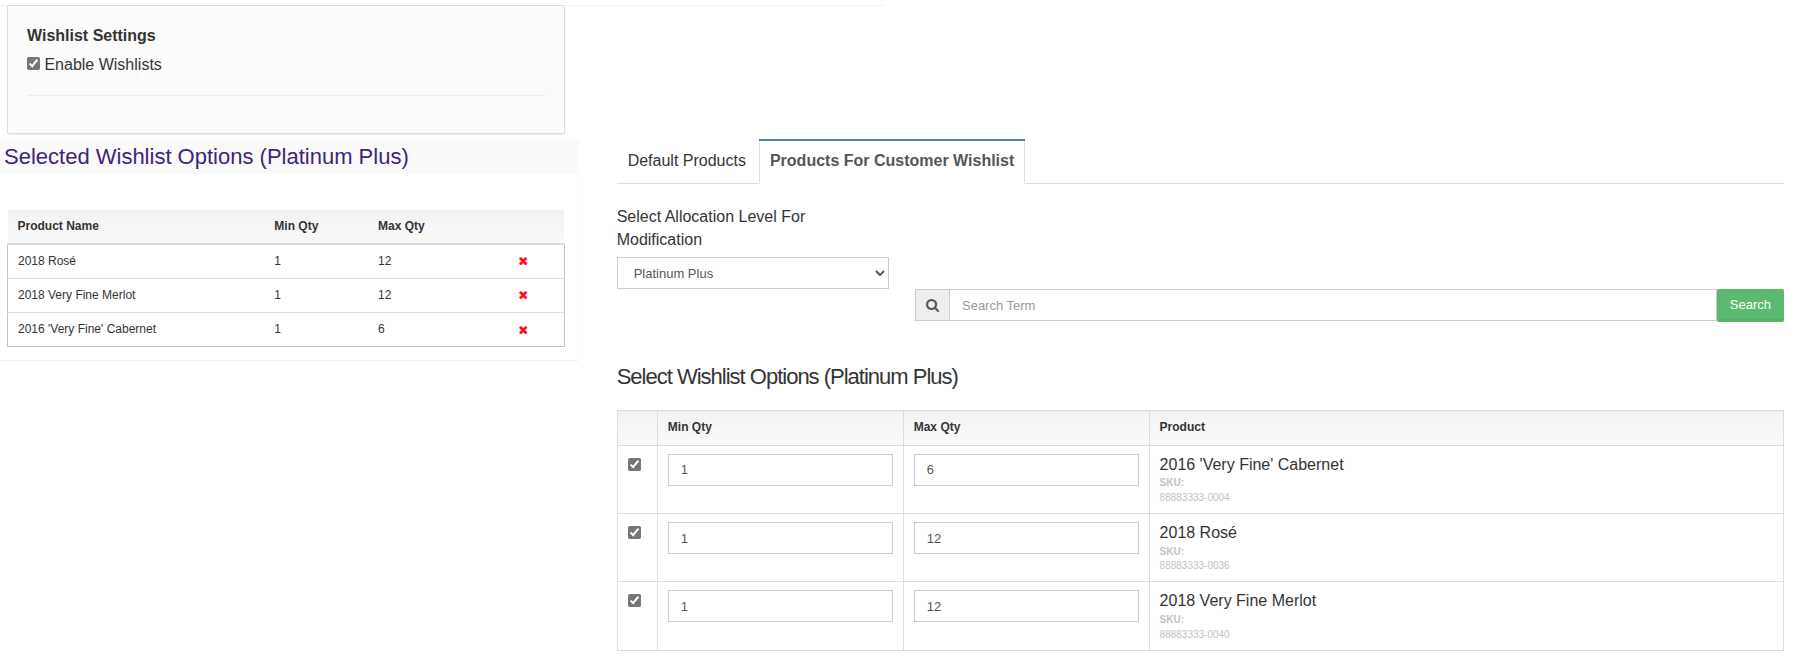Image resolution: width=1798 pixels, height=660 pixels.
Task: Edit Min Qty for 2016 Cabernet
Action: point(780,470)
